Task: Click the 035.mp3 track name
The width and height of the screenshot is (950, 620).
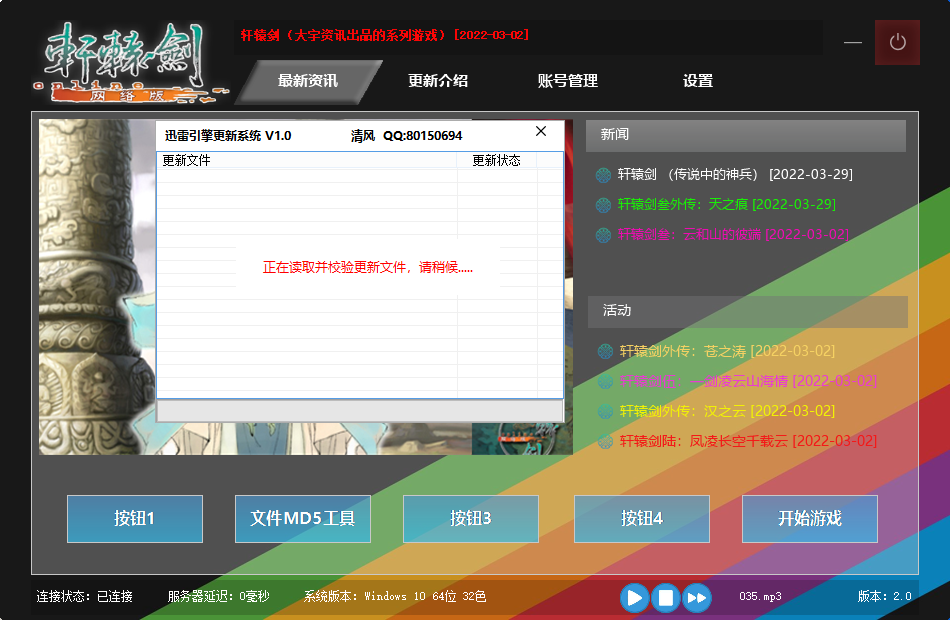Action: click(760, 597)
